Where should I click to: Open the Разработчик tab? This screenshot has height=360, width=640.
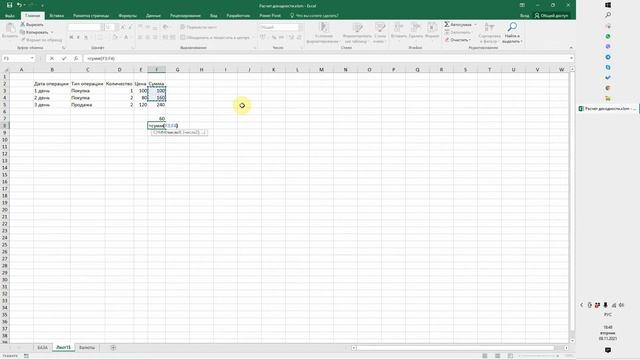point(238,16)
